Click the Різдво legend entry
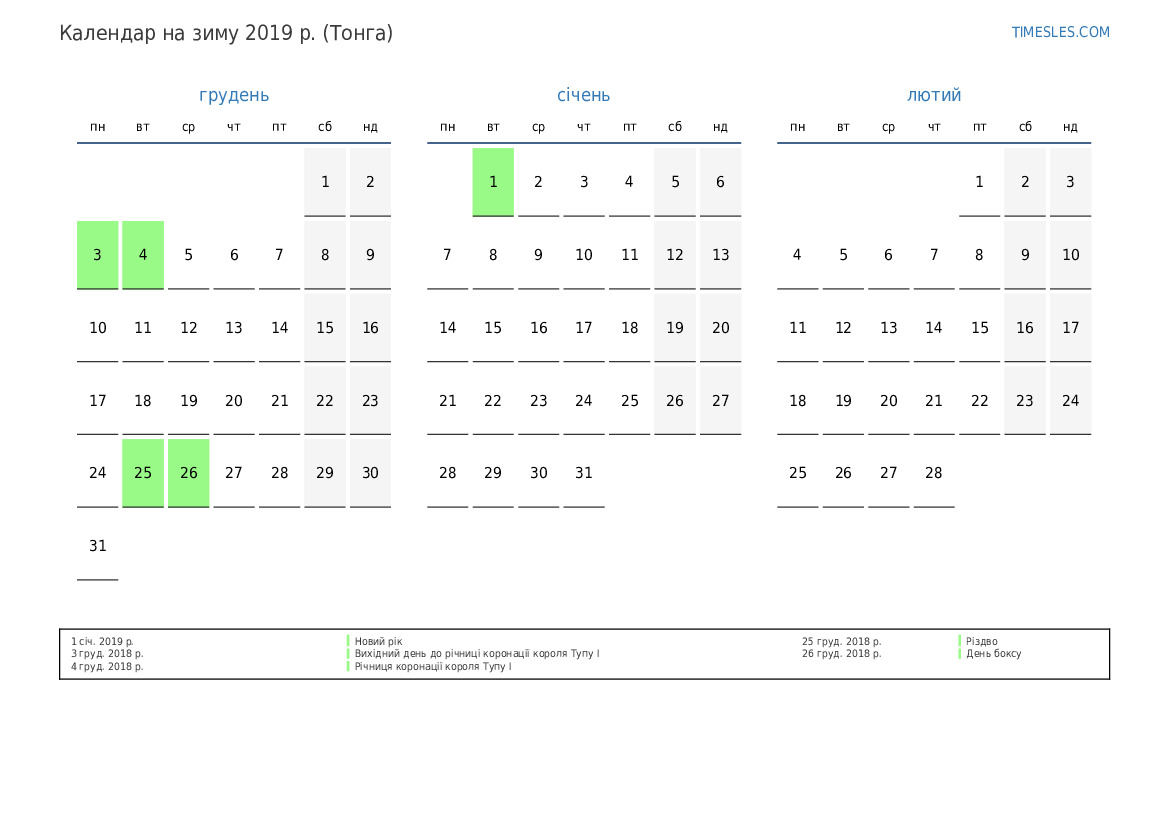Viewport: 1169px width, 827px height. [x=981, y=642]
